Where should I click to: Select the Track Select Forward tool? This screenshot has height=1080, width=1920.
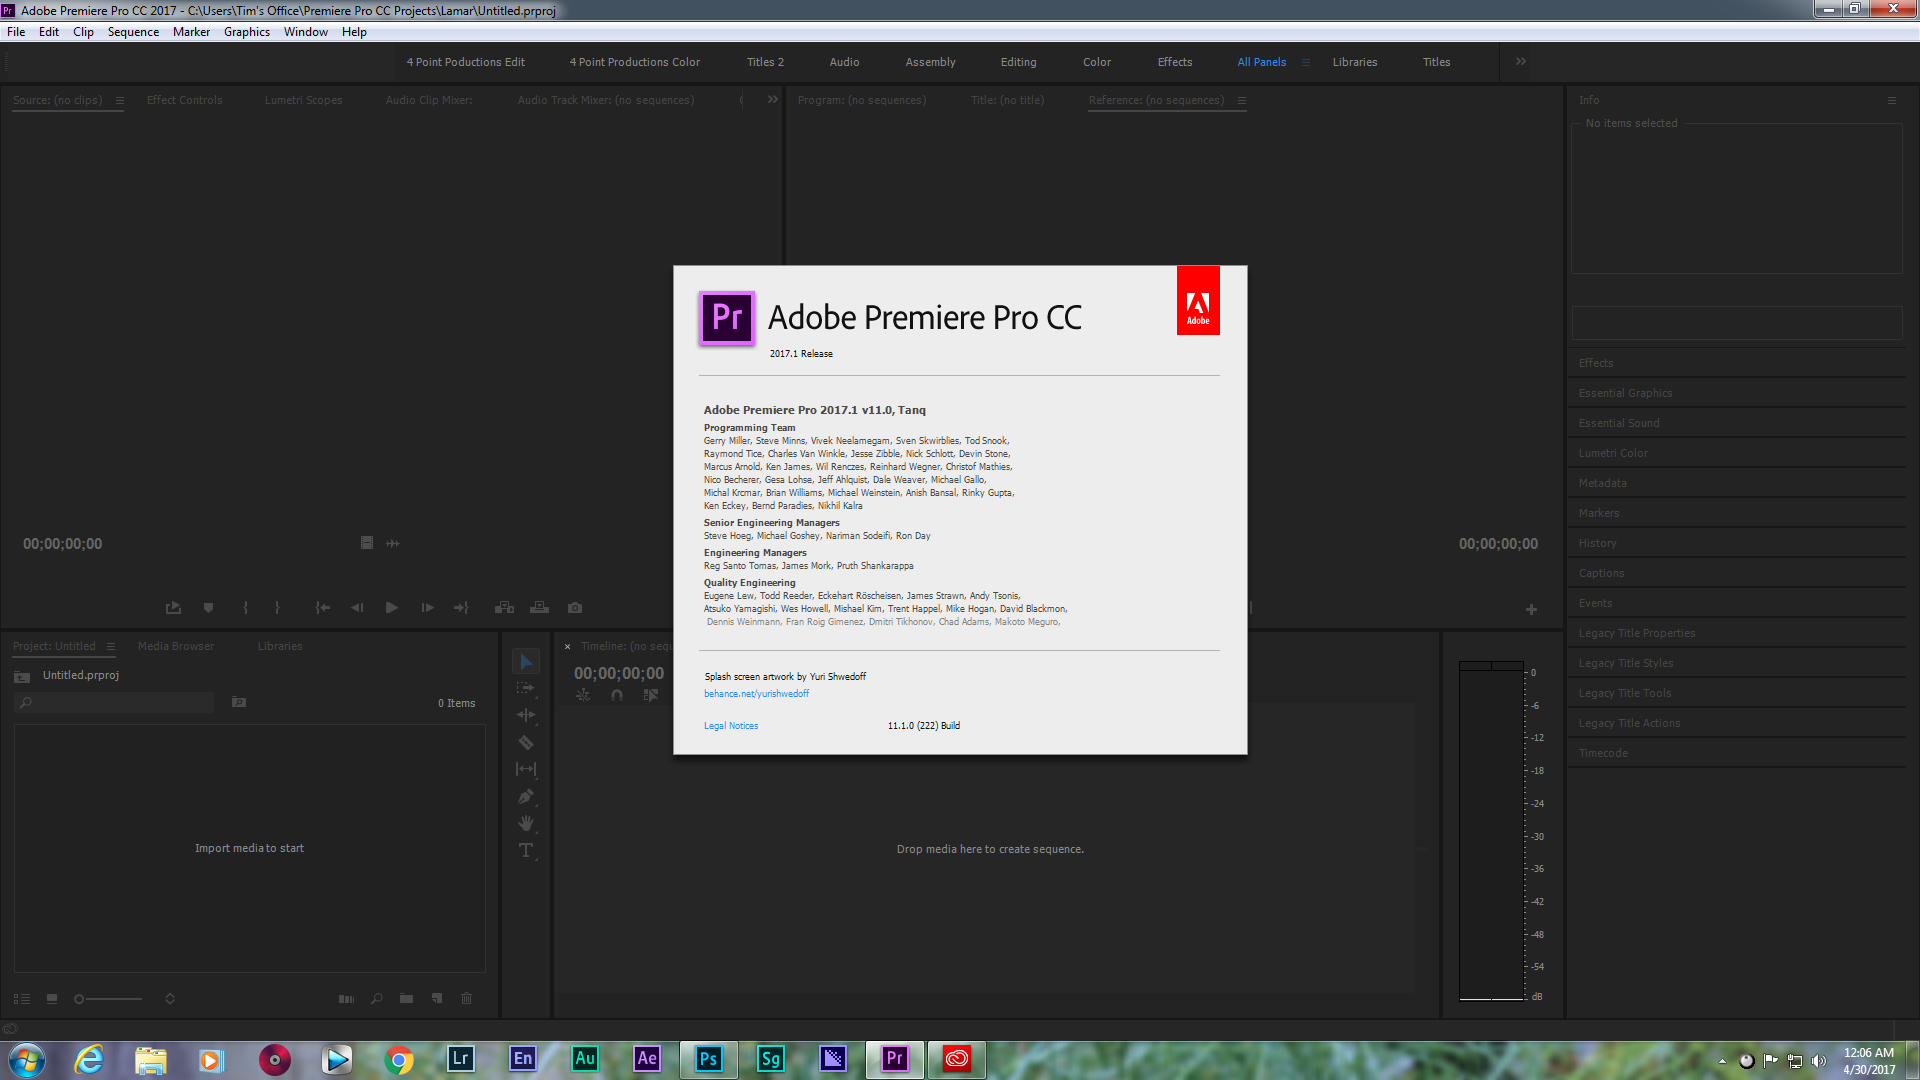coord(526,688)
